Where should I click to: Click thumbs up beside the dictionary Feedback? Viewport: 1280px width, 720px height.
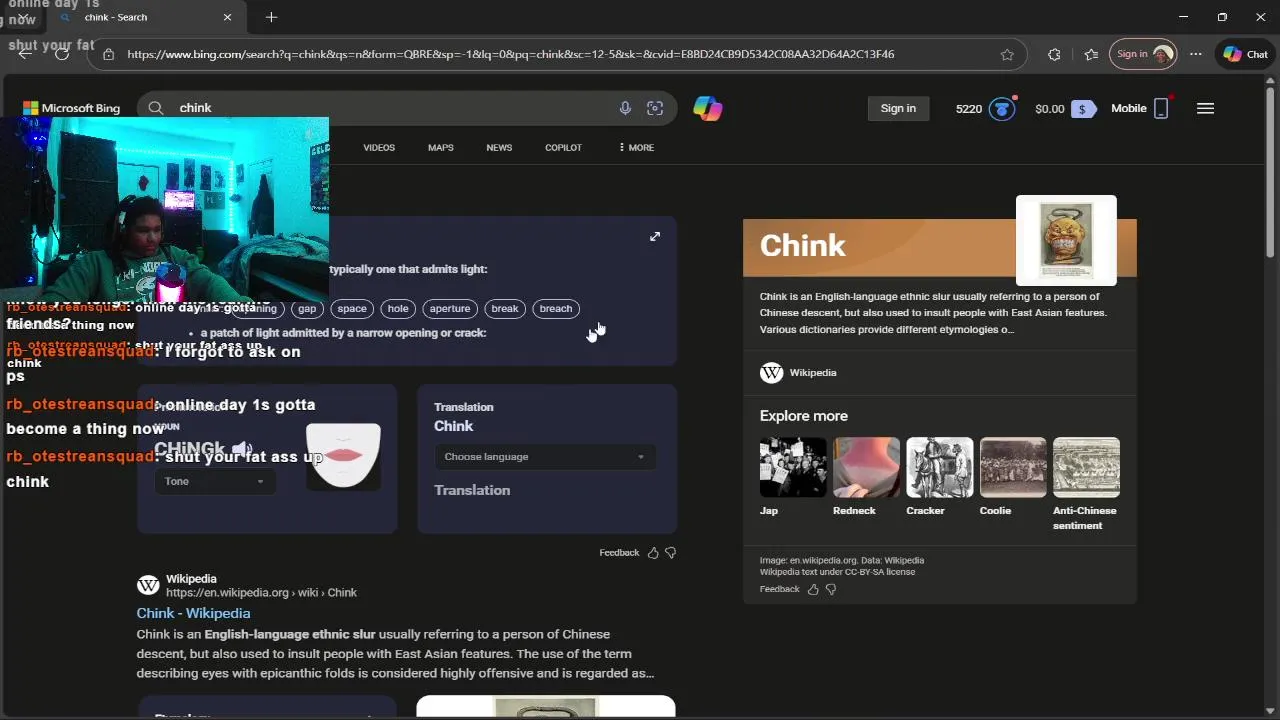(653, 552)
